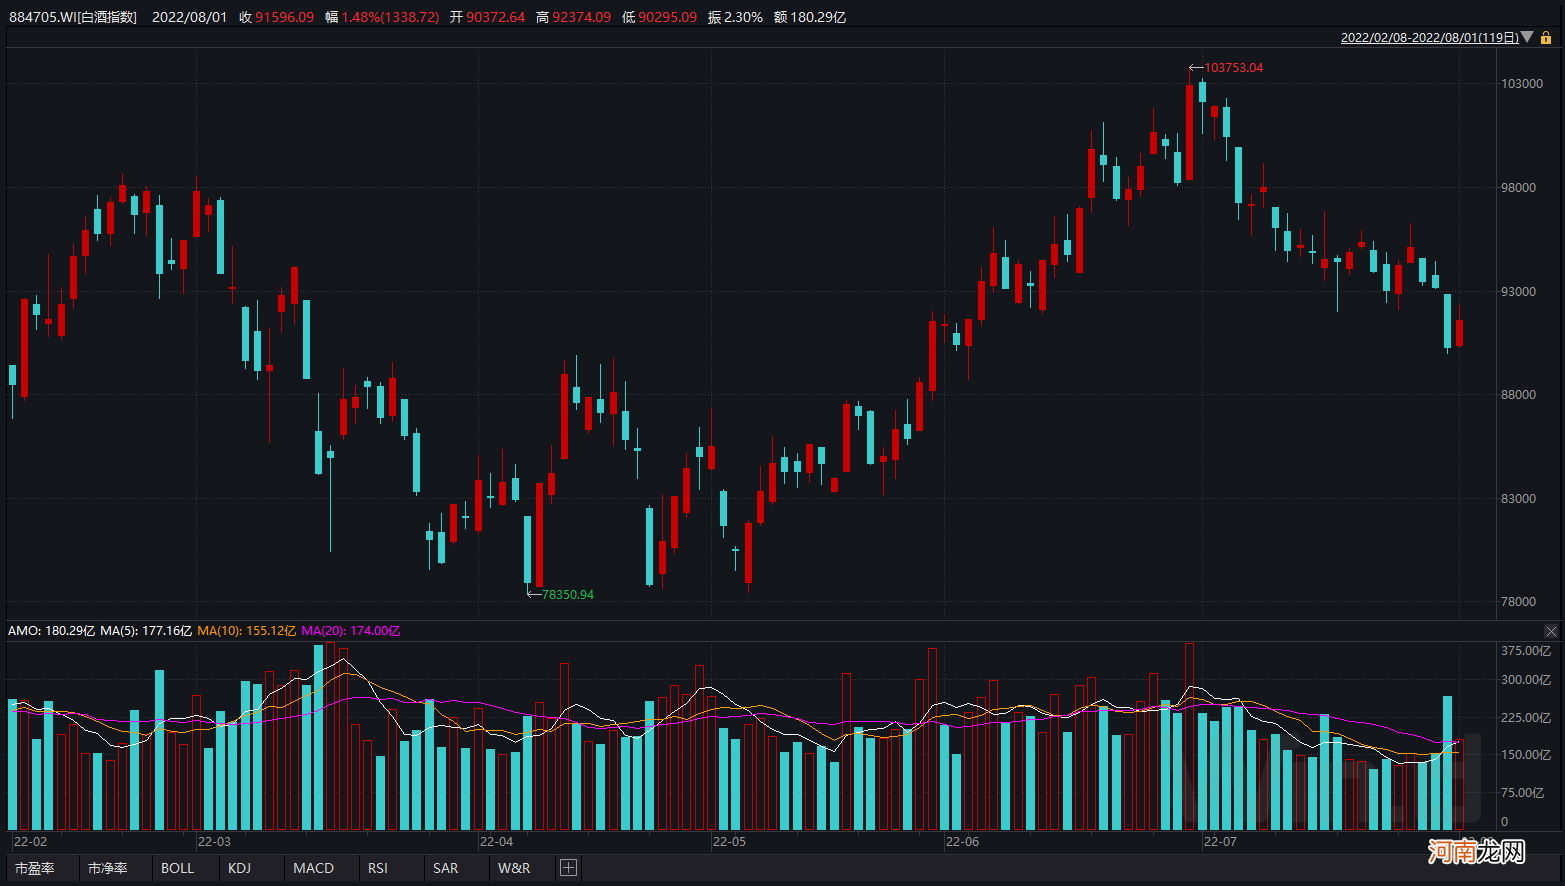Image resolution: width=1565 pixels, height=886 pixels.
Task: Click the 22-07 time axis label
Action: click(x=1220, y=842)
